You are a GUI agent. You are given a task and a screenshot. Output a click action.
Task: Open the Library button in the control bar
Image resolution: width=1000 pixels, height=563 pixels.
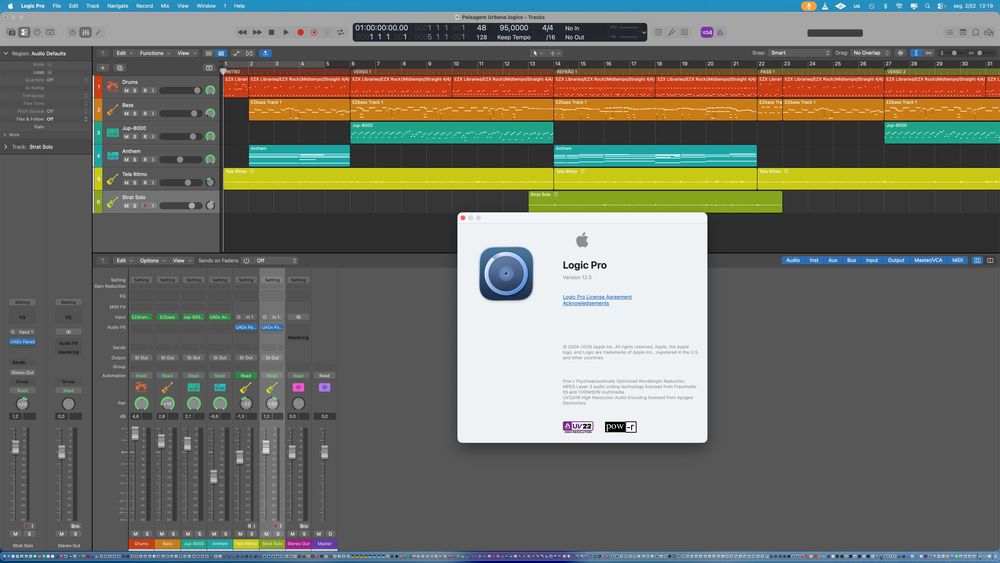(11, 33)
